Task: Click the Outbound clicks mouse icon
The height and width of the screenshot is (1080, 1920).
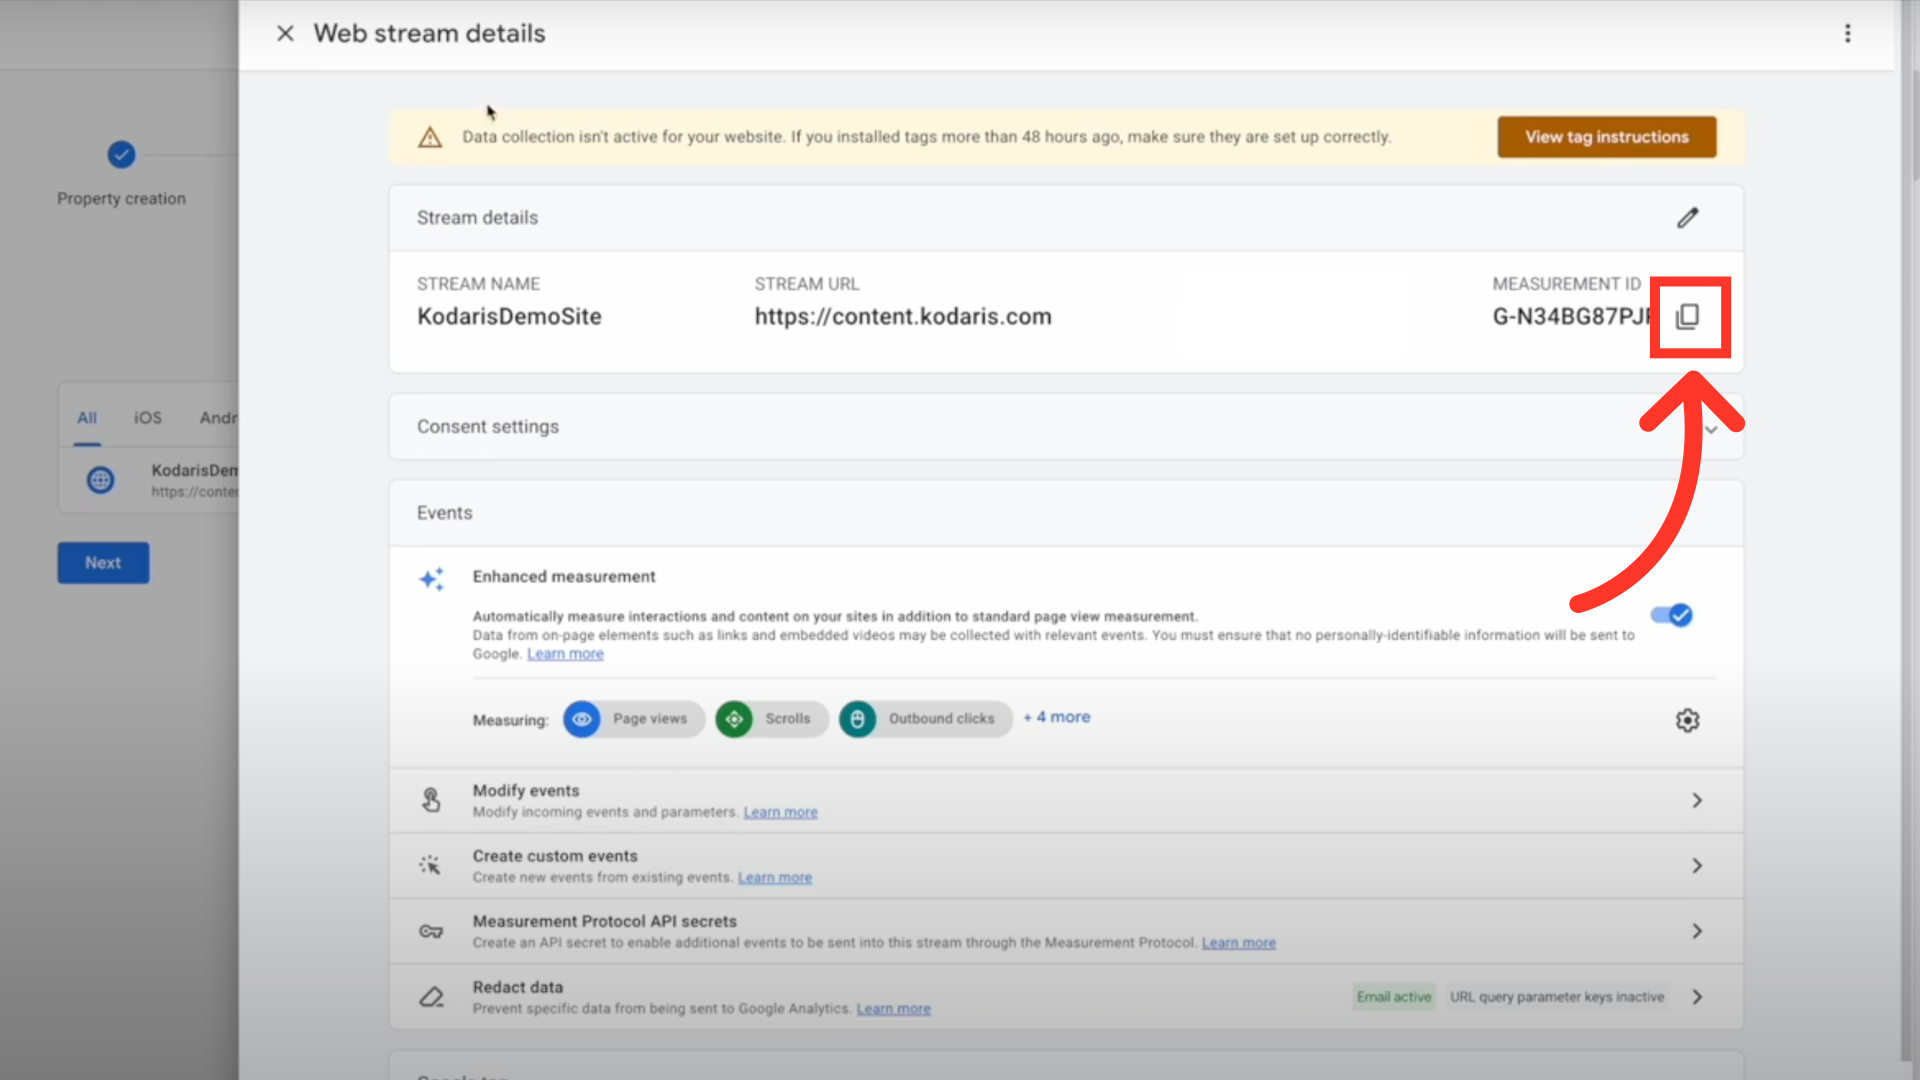Action: coord(857,719)
